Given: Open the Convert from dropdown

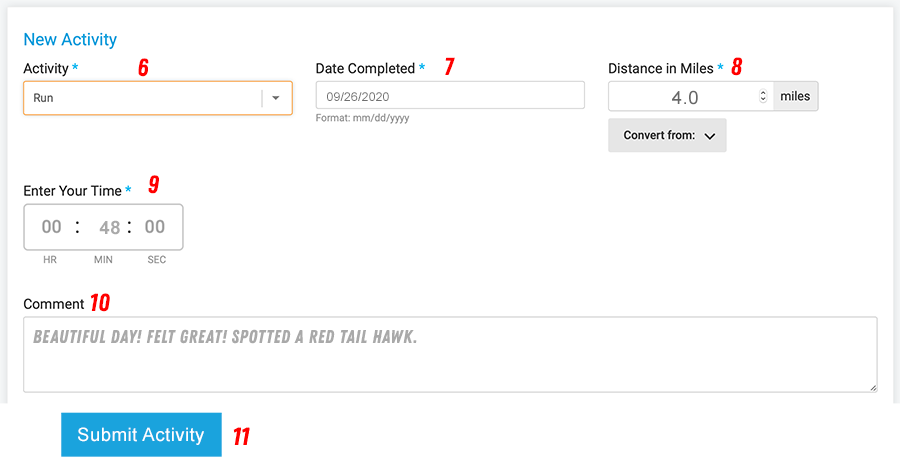Looking at the screenshot, I should tap(667, 135).
